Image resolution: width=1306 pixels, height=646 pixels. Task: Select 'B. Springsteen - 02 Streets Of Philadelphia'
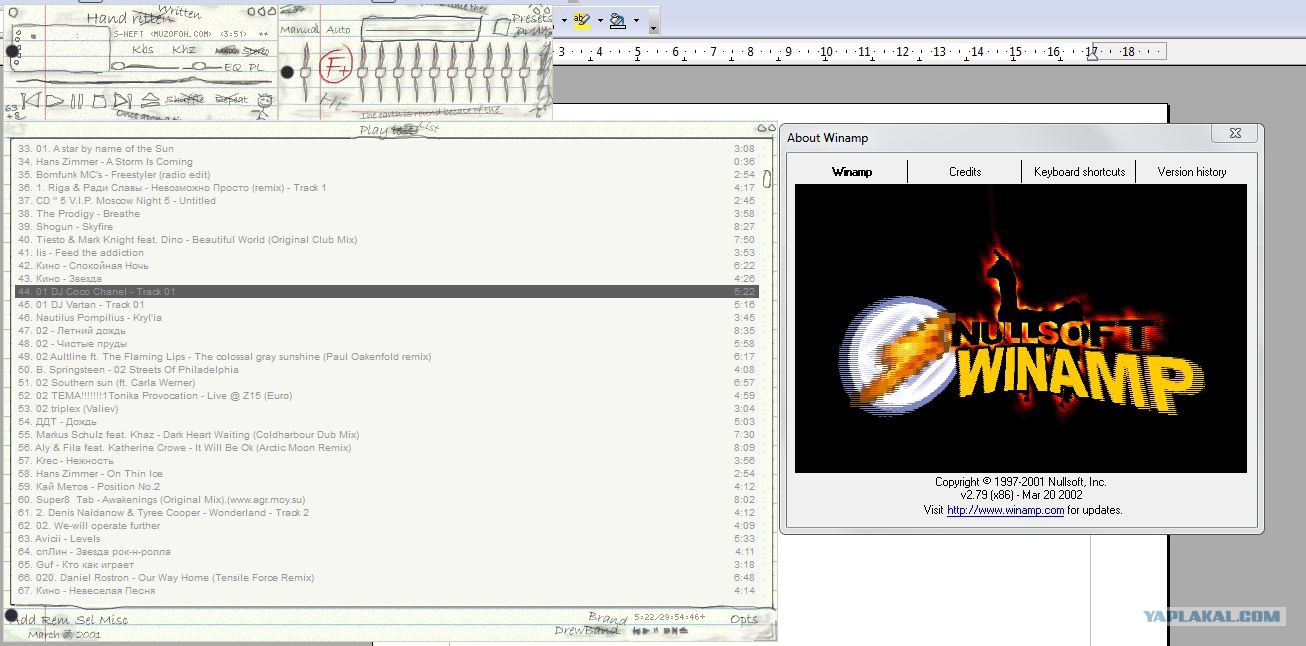[386, 370]
